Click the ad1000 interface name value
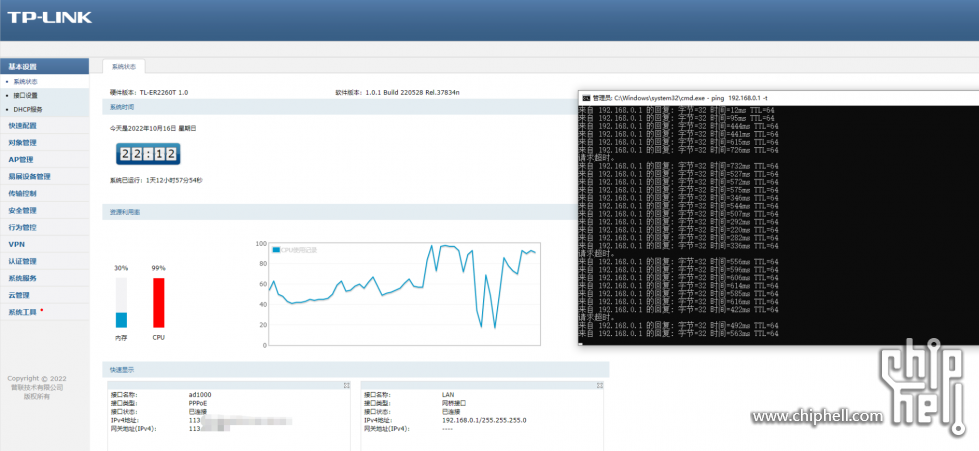Image resolution: width=979 pixels, height=451 pixels. tap(200, 395)
